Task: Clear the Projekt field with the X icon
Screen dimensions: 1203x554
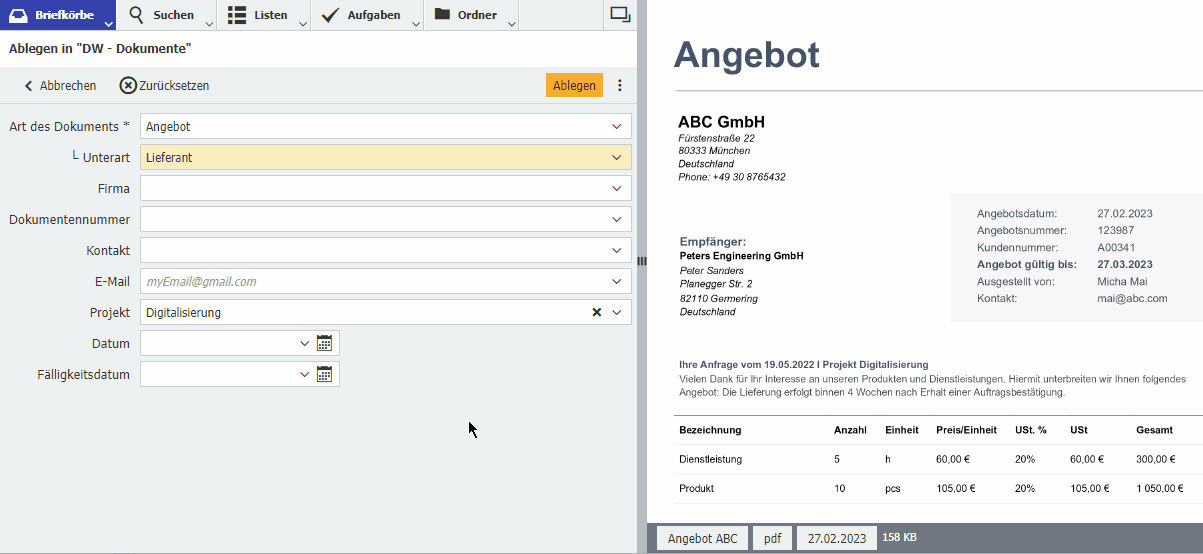Action: click(597, 313)
